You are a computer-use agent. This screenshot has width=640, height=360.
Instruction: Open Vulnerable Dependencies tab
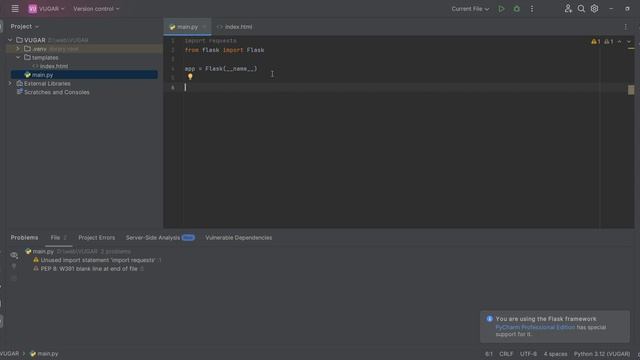pos(238,238)
